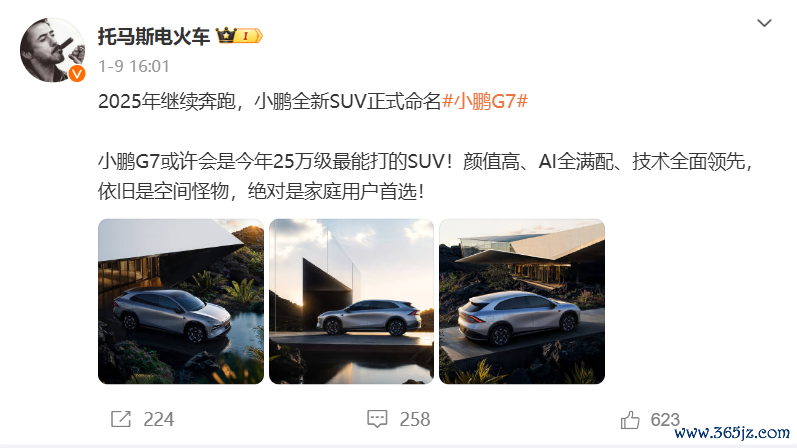View middle side-profile car photo
This screenshot has height=448, width=797.
coord(351,302)
